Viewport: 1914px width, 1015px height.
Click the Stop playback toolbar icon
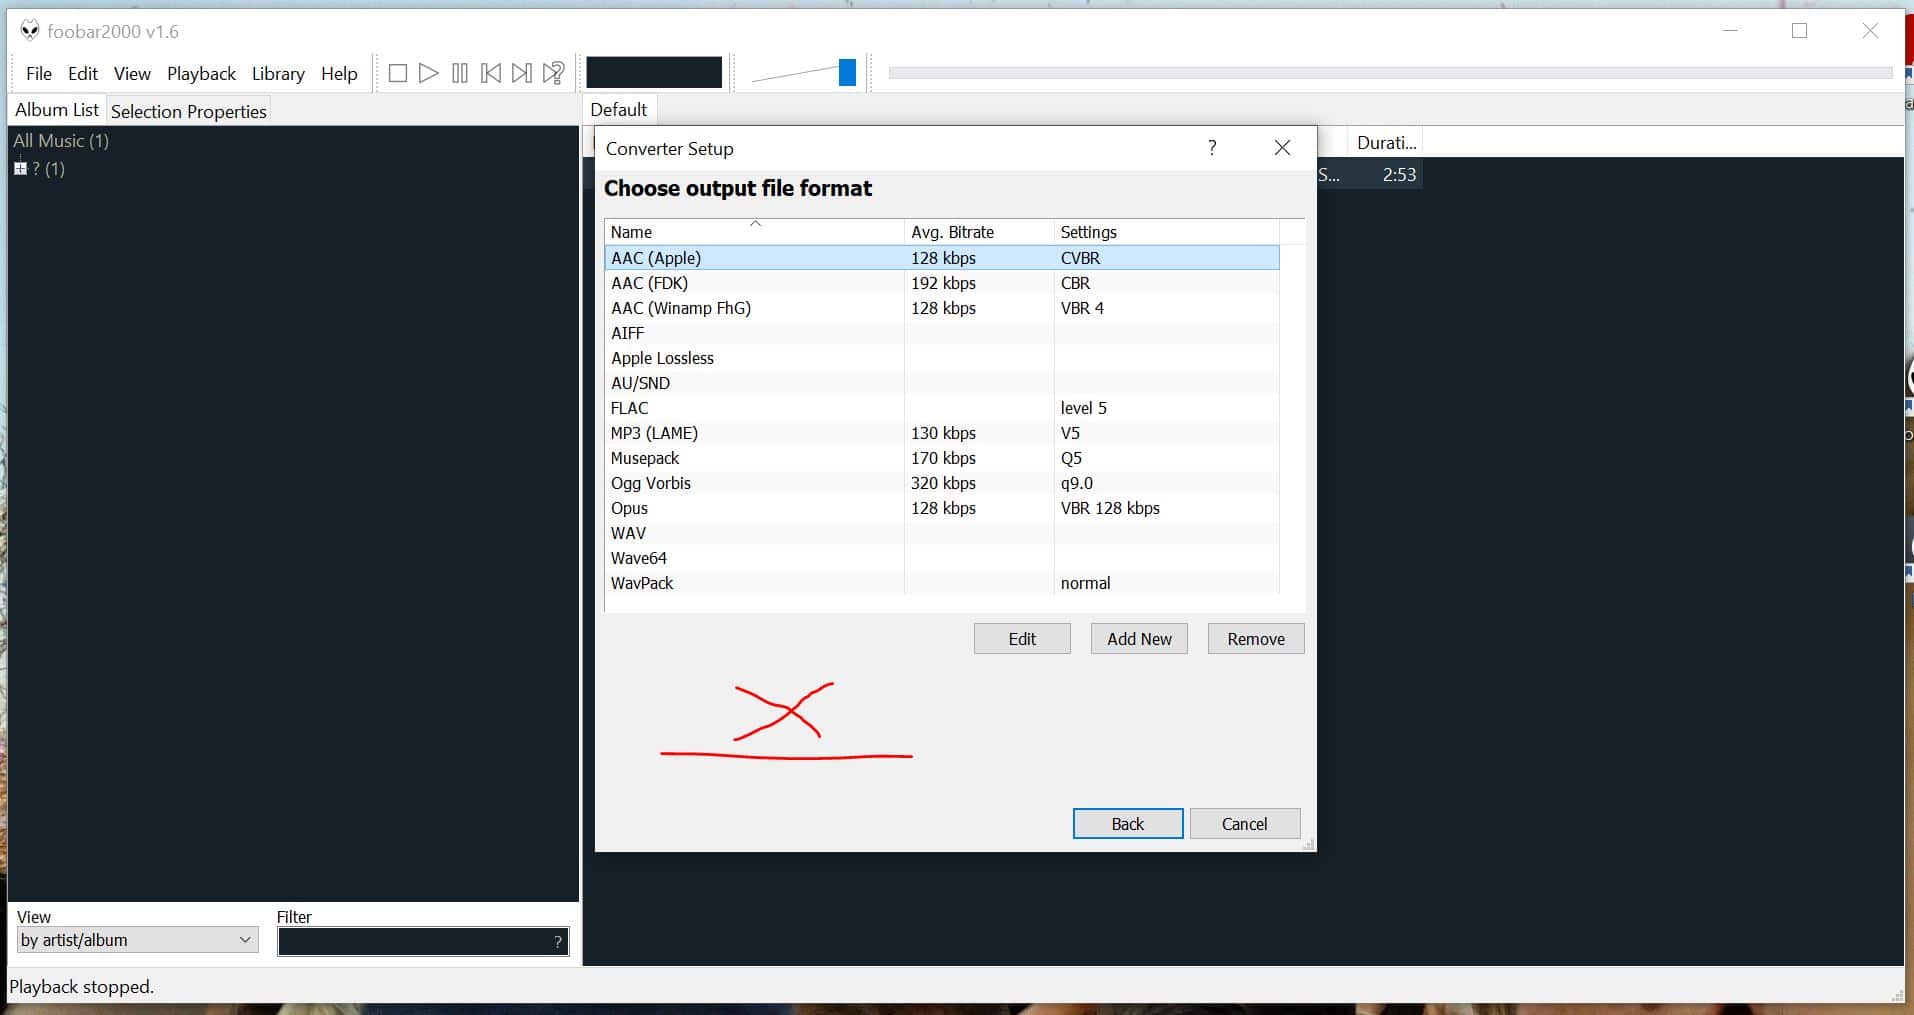[x=397, y=73]
